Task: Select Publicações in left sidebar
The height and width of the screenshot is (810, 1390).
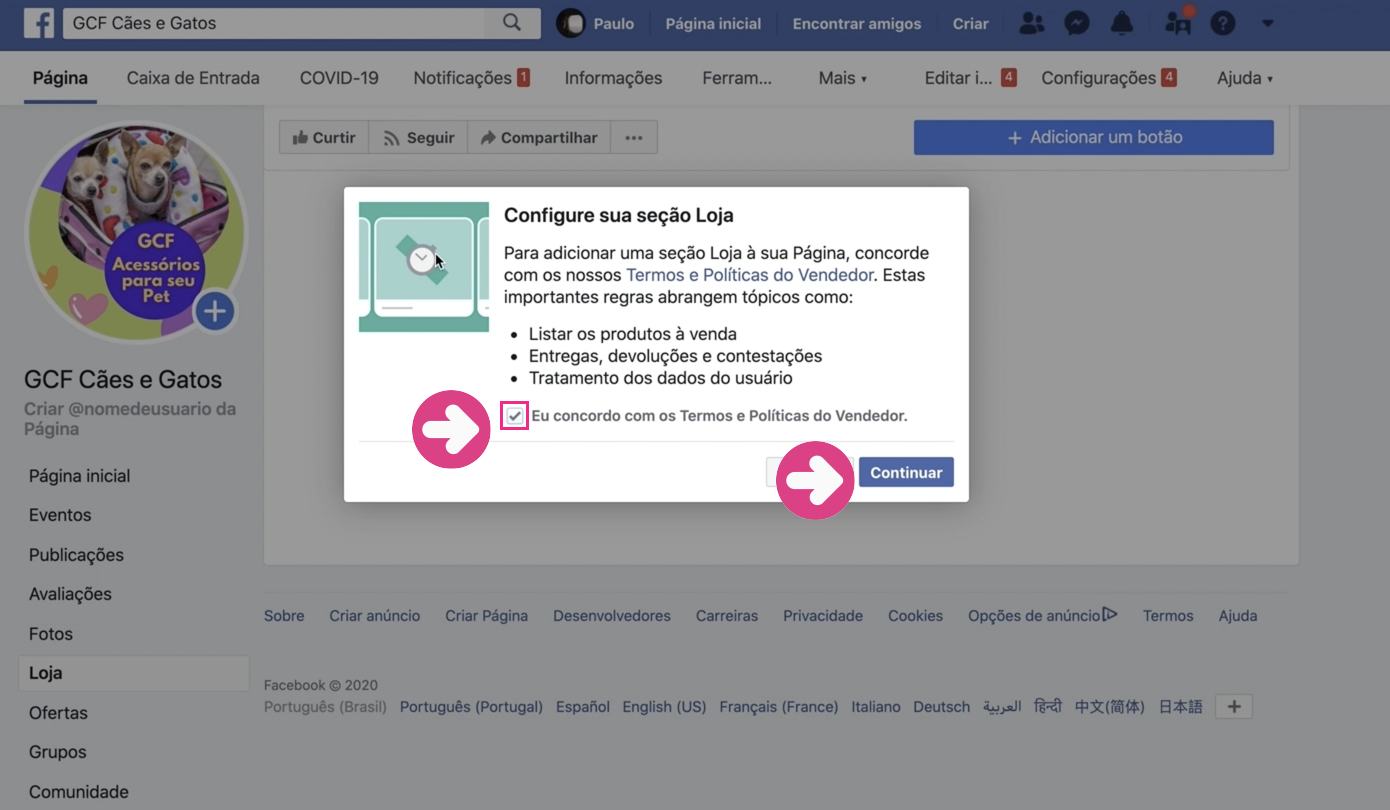Action: pyautogui.click(x=76, y=555)
